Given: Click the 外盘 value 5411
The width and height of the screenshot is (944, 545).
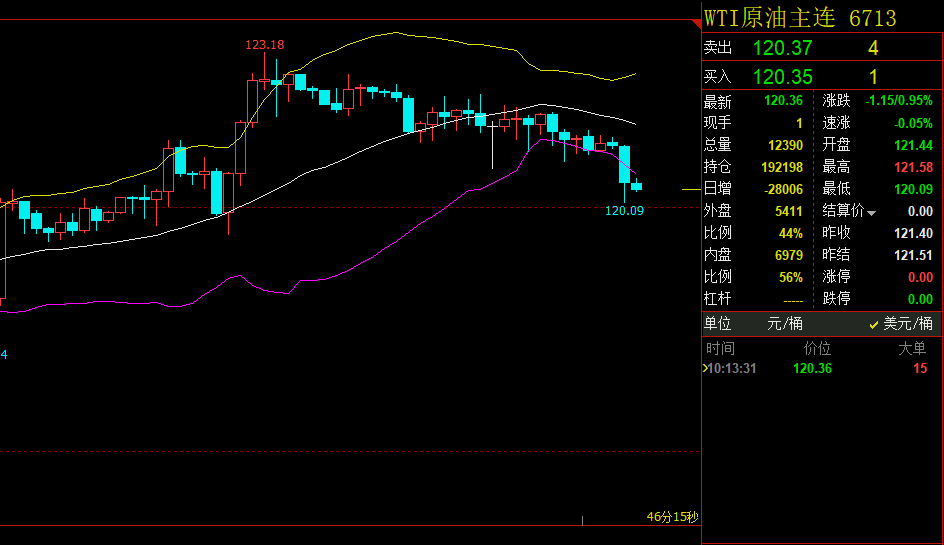Looking at the screenshot, I should (x=789, y=211).
